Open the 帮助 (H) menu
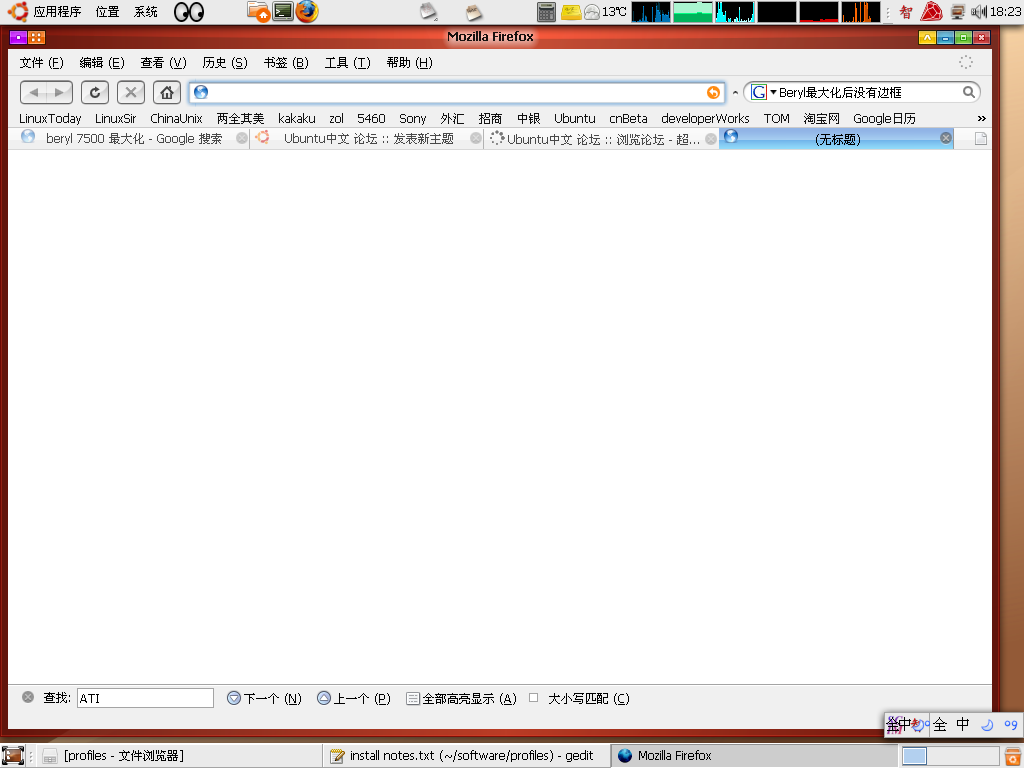 [x=409, y=63]
